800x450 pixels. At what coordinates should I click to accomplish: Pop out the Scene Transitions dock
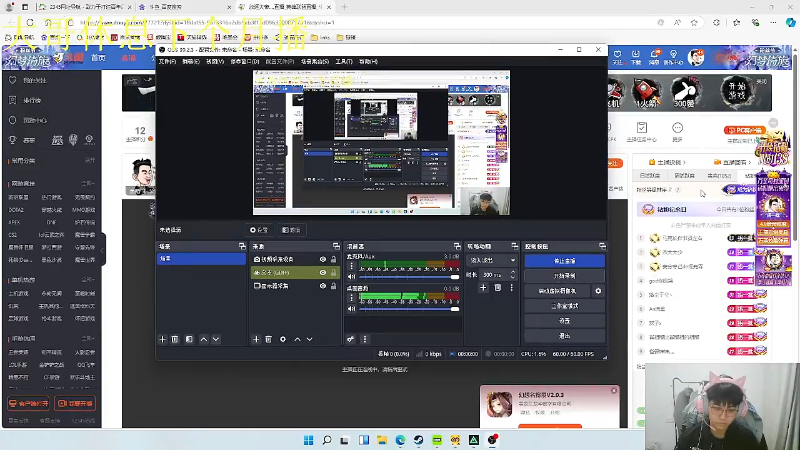(514, 246)
